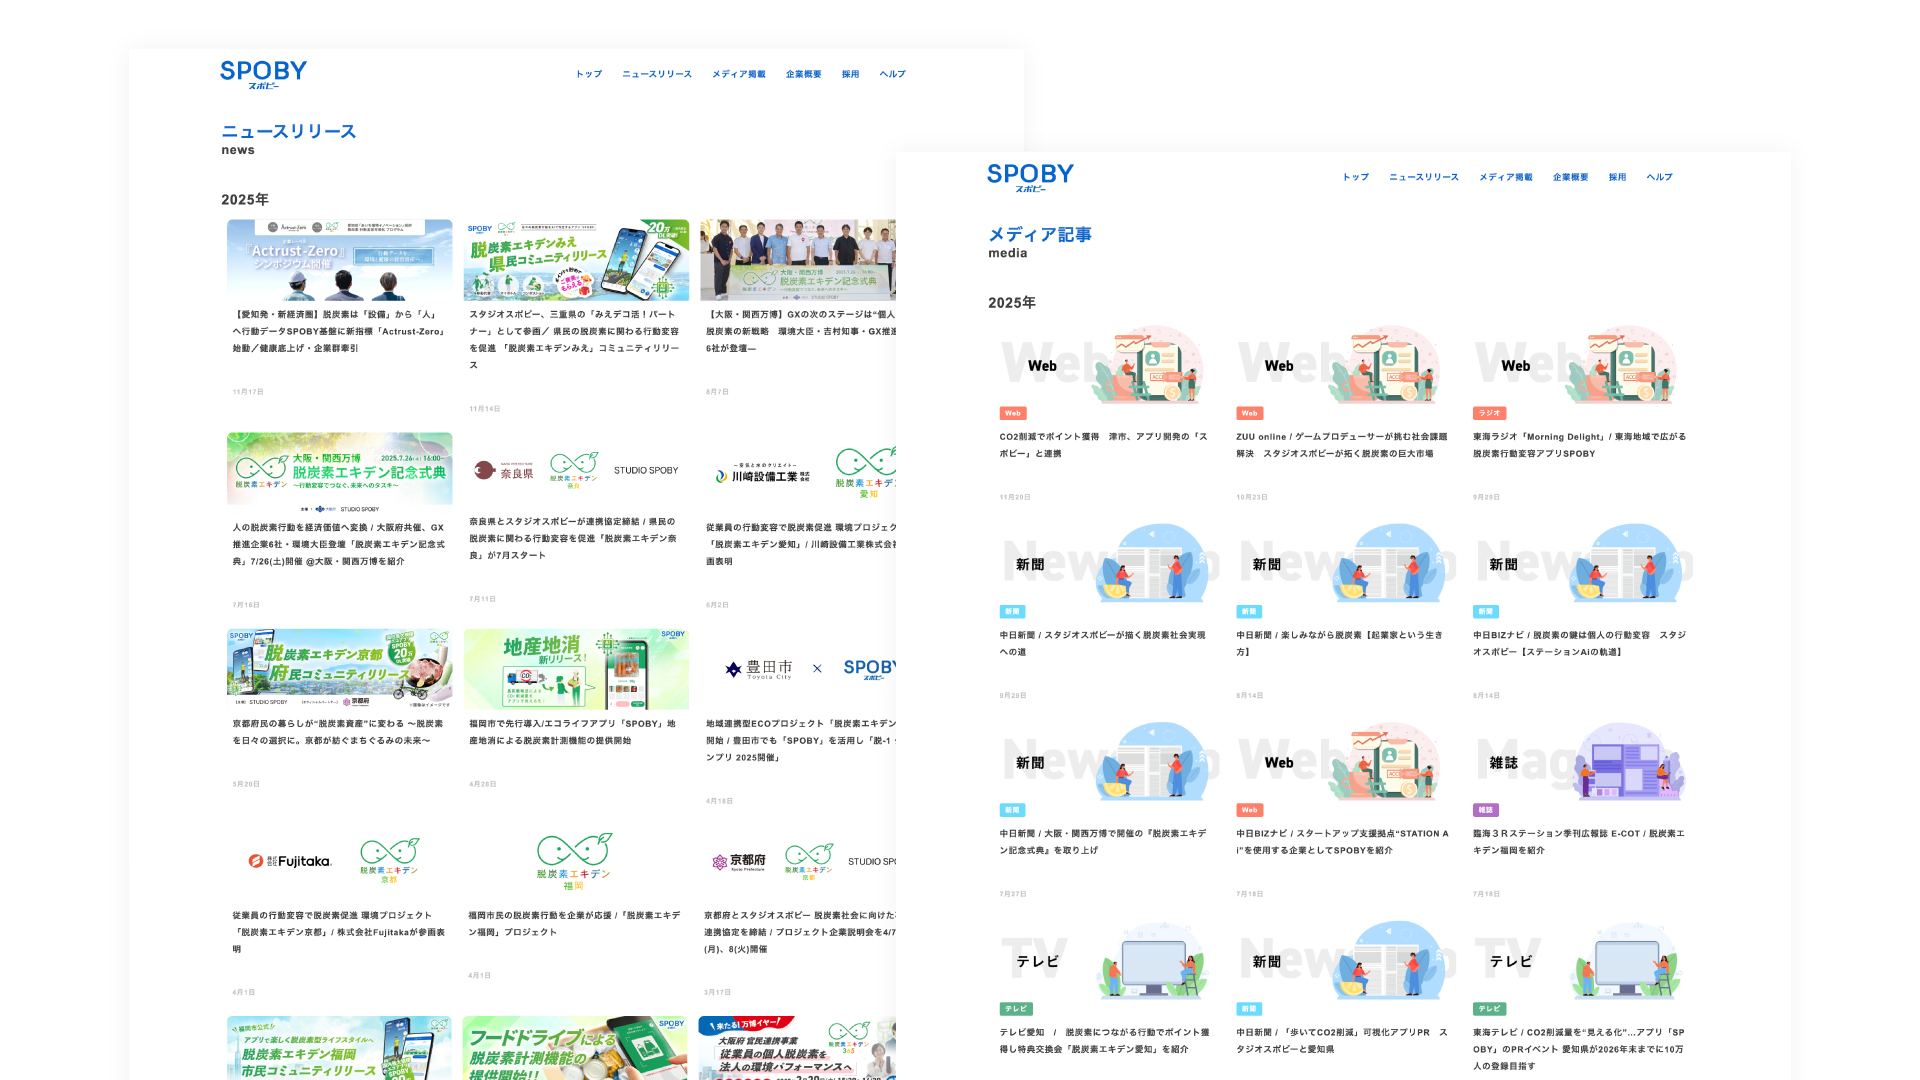Open the 脱炭素エキデン福岡 logo article image
This screenshot has width=1920, height=1080.
(x=574, y=861)
